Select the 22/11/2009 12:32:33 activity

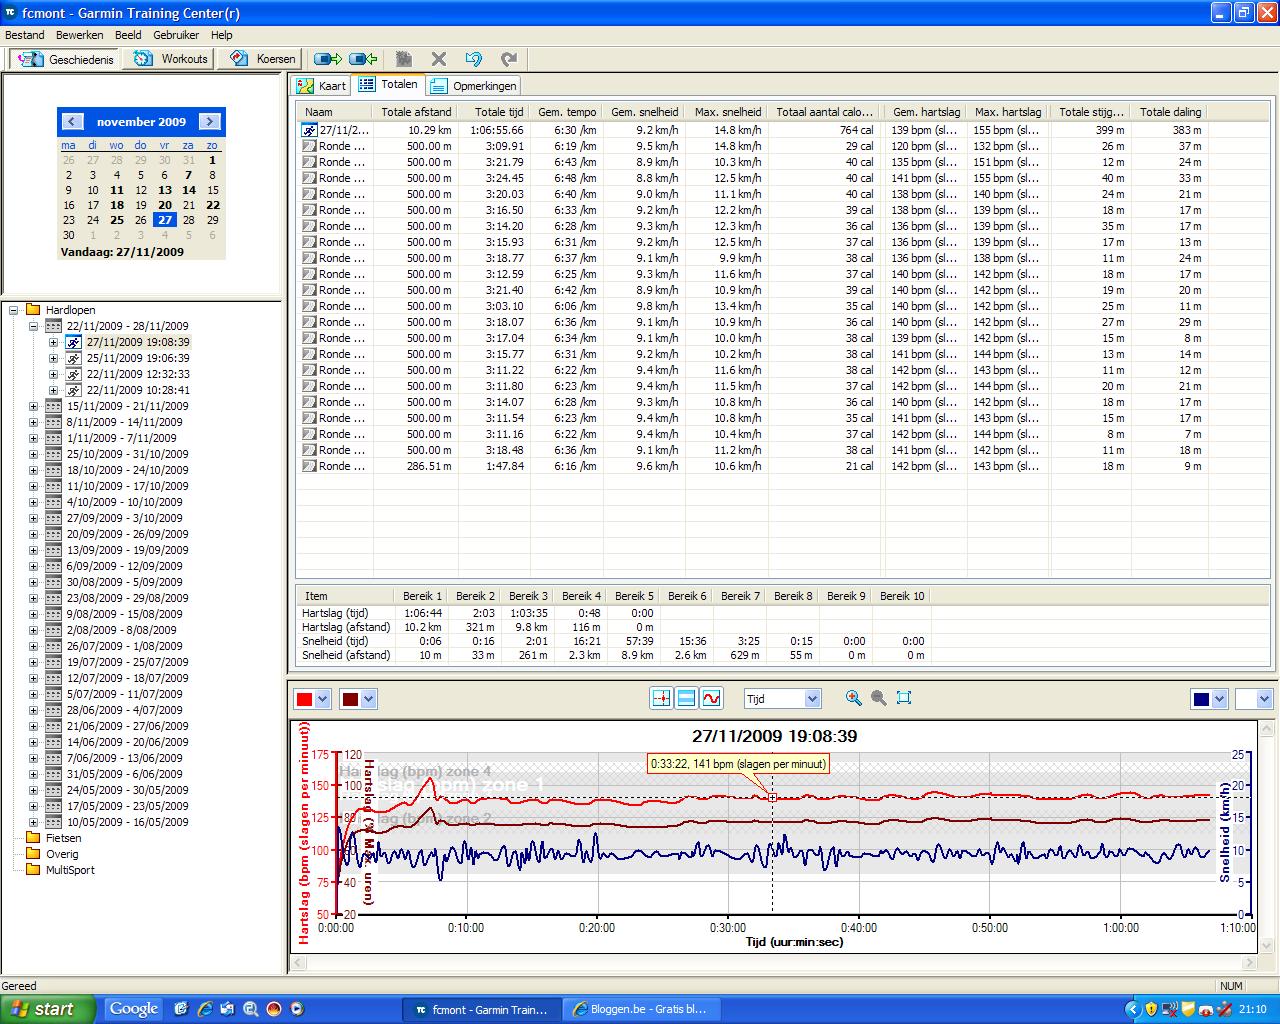pyautogui.click(x=138, y=374)
